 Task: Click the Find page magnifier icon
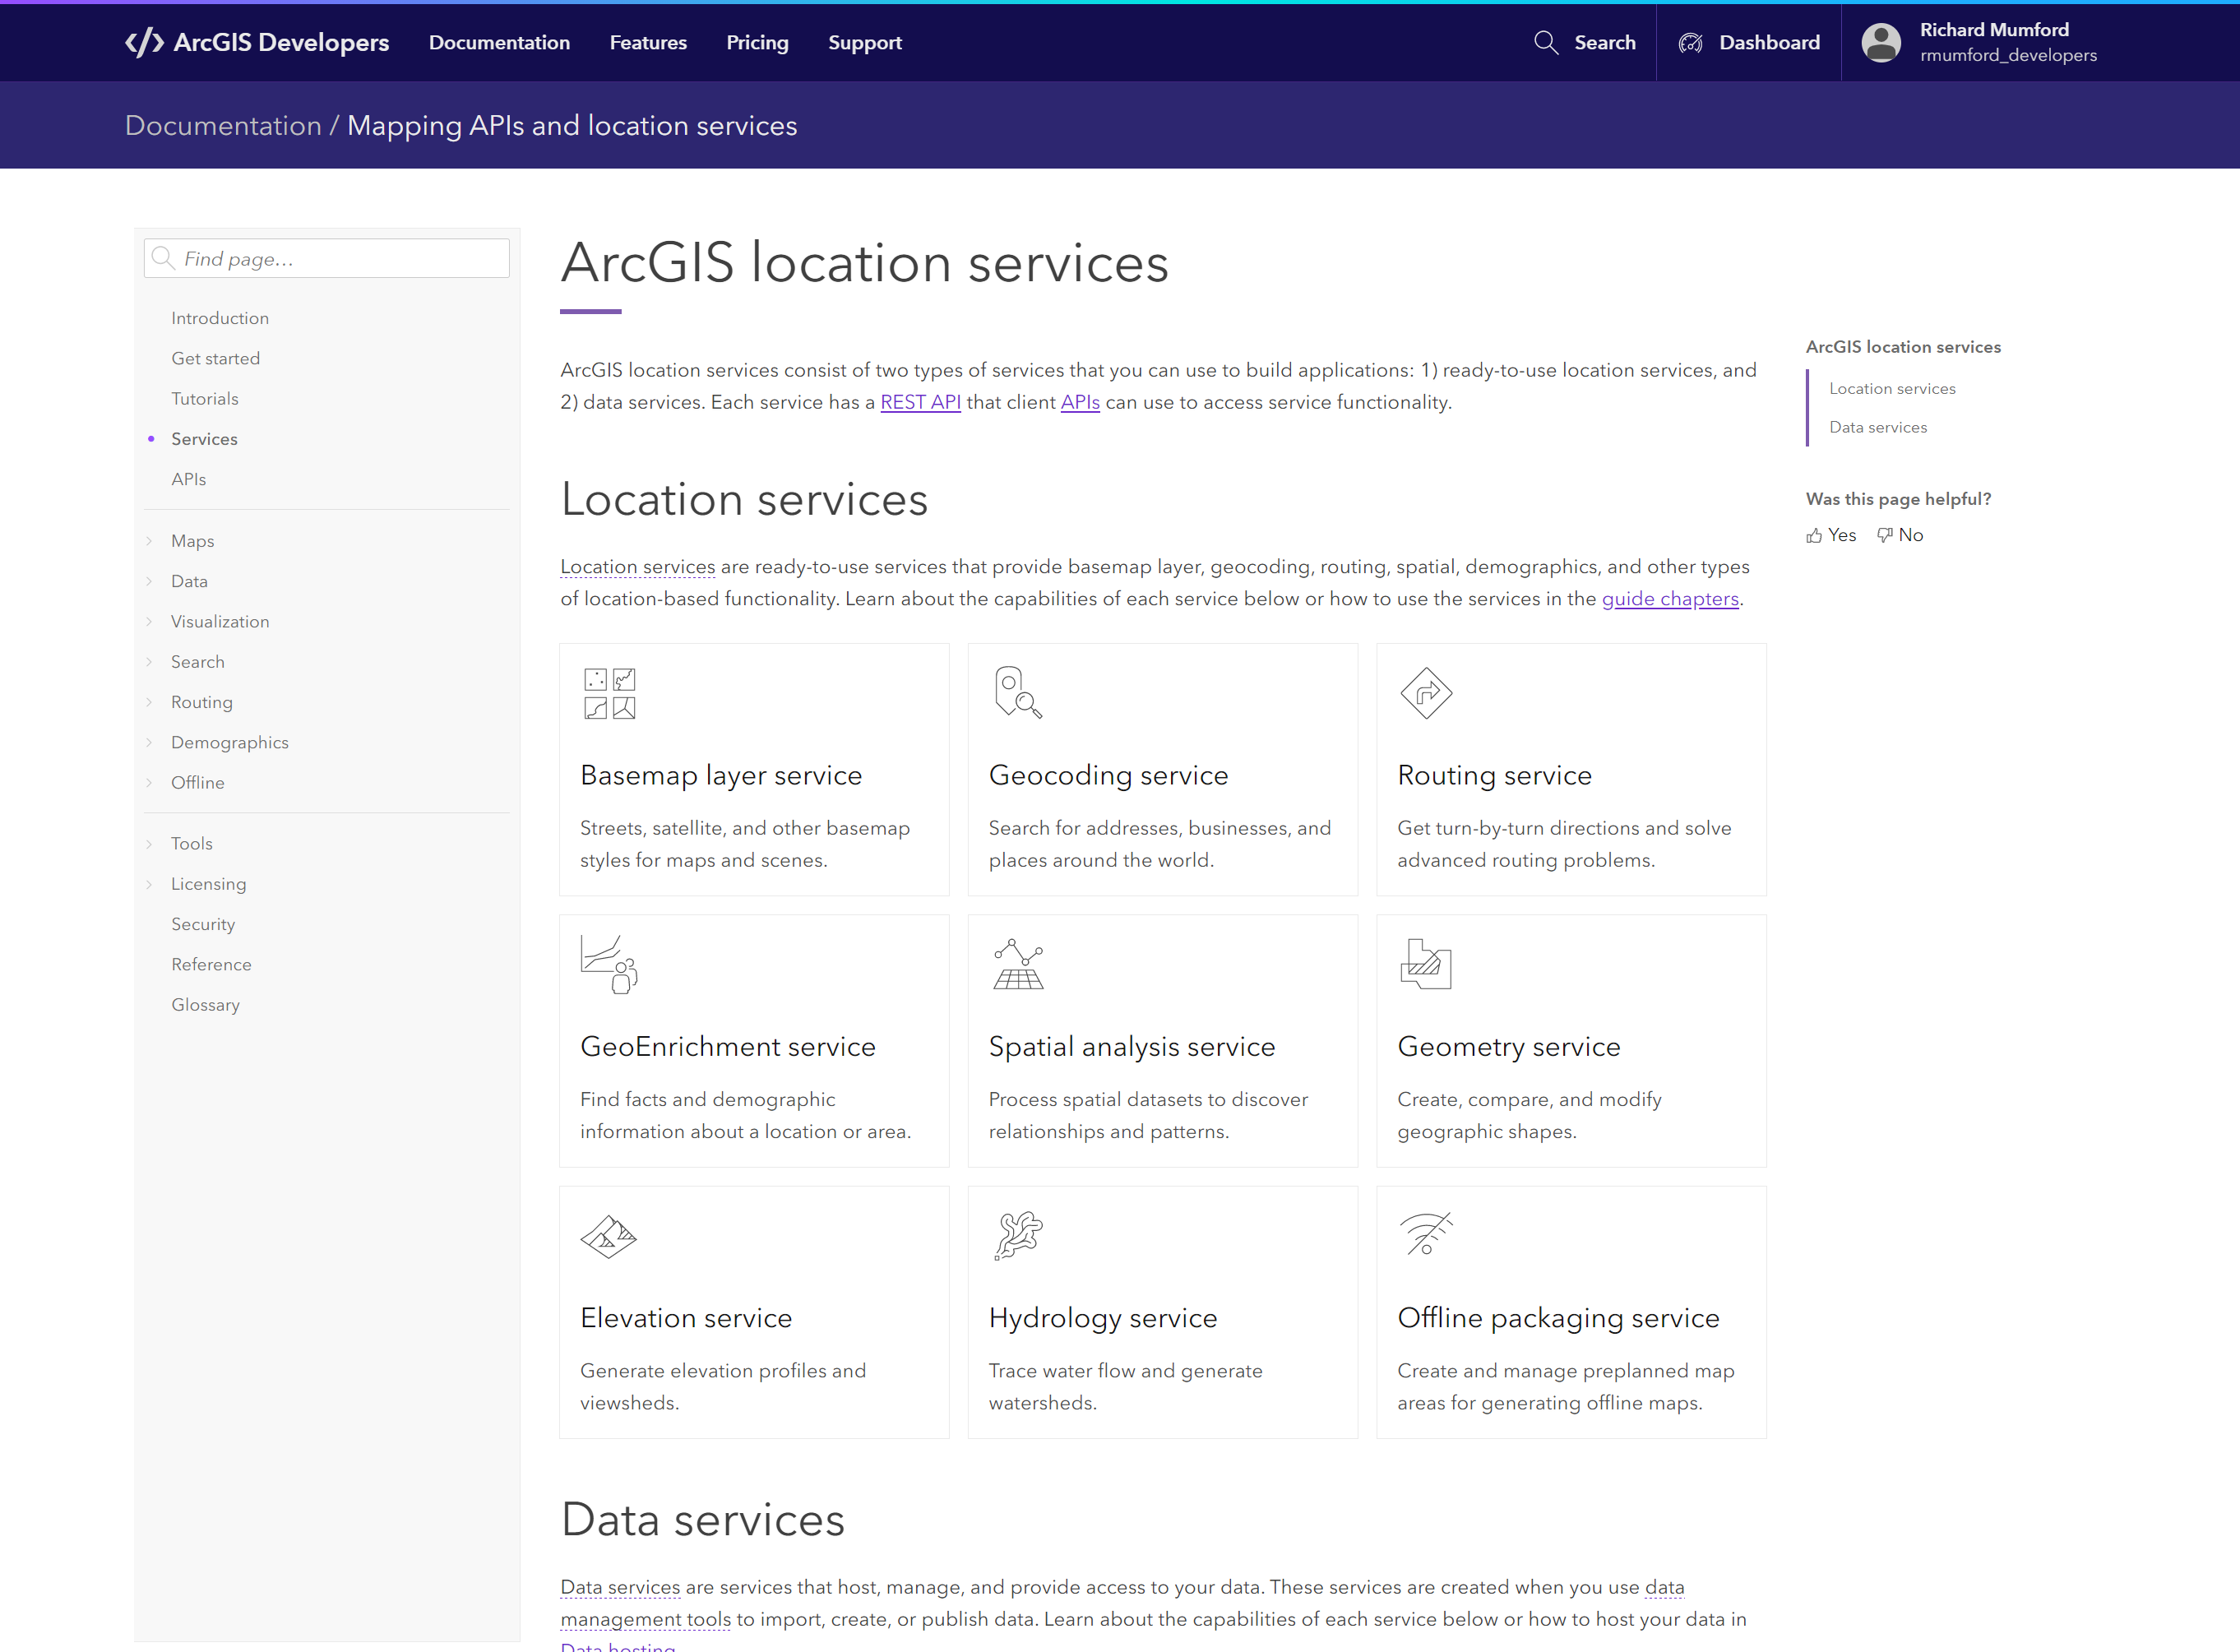(163, 259)
